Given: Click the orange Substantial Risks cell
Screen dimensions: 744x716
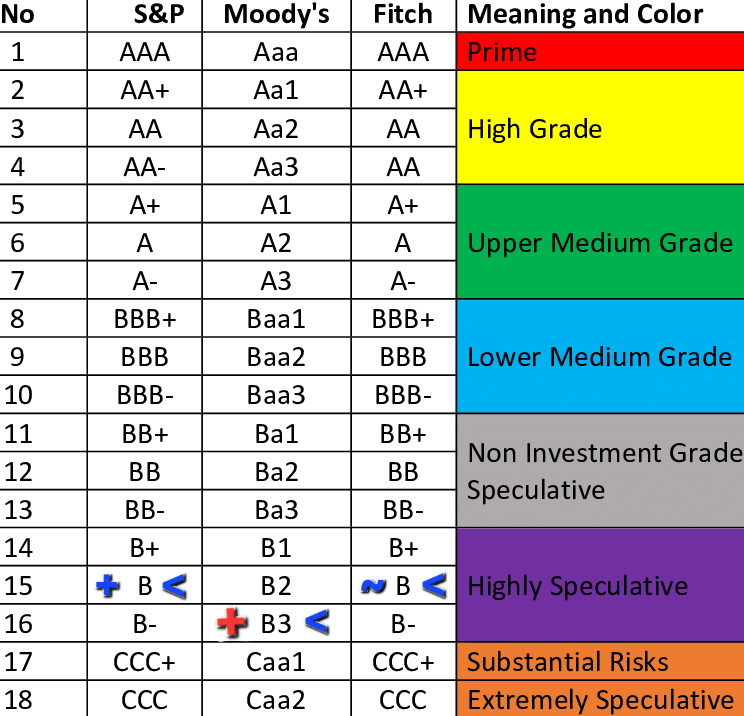Looking at the screenshot, I should 600,662.
